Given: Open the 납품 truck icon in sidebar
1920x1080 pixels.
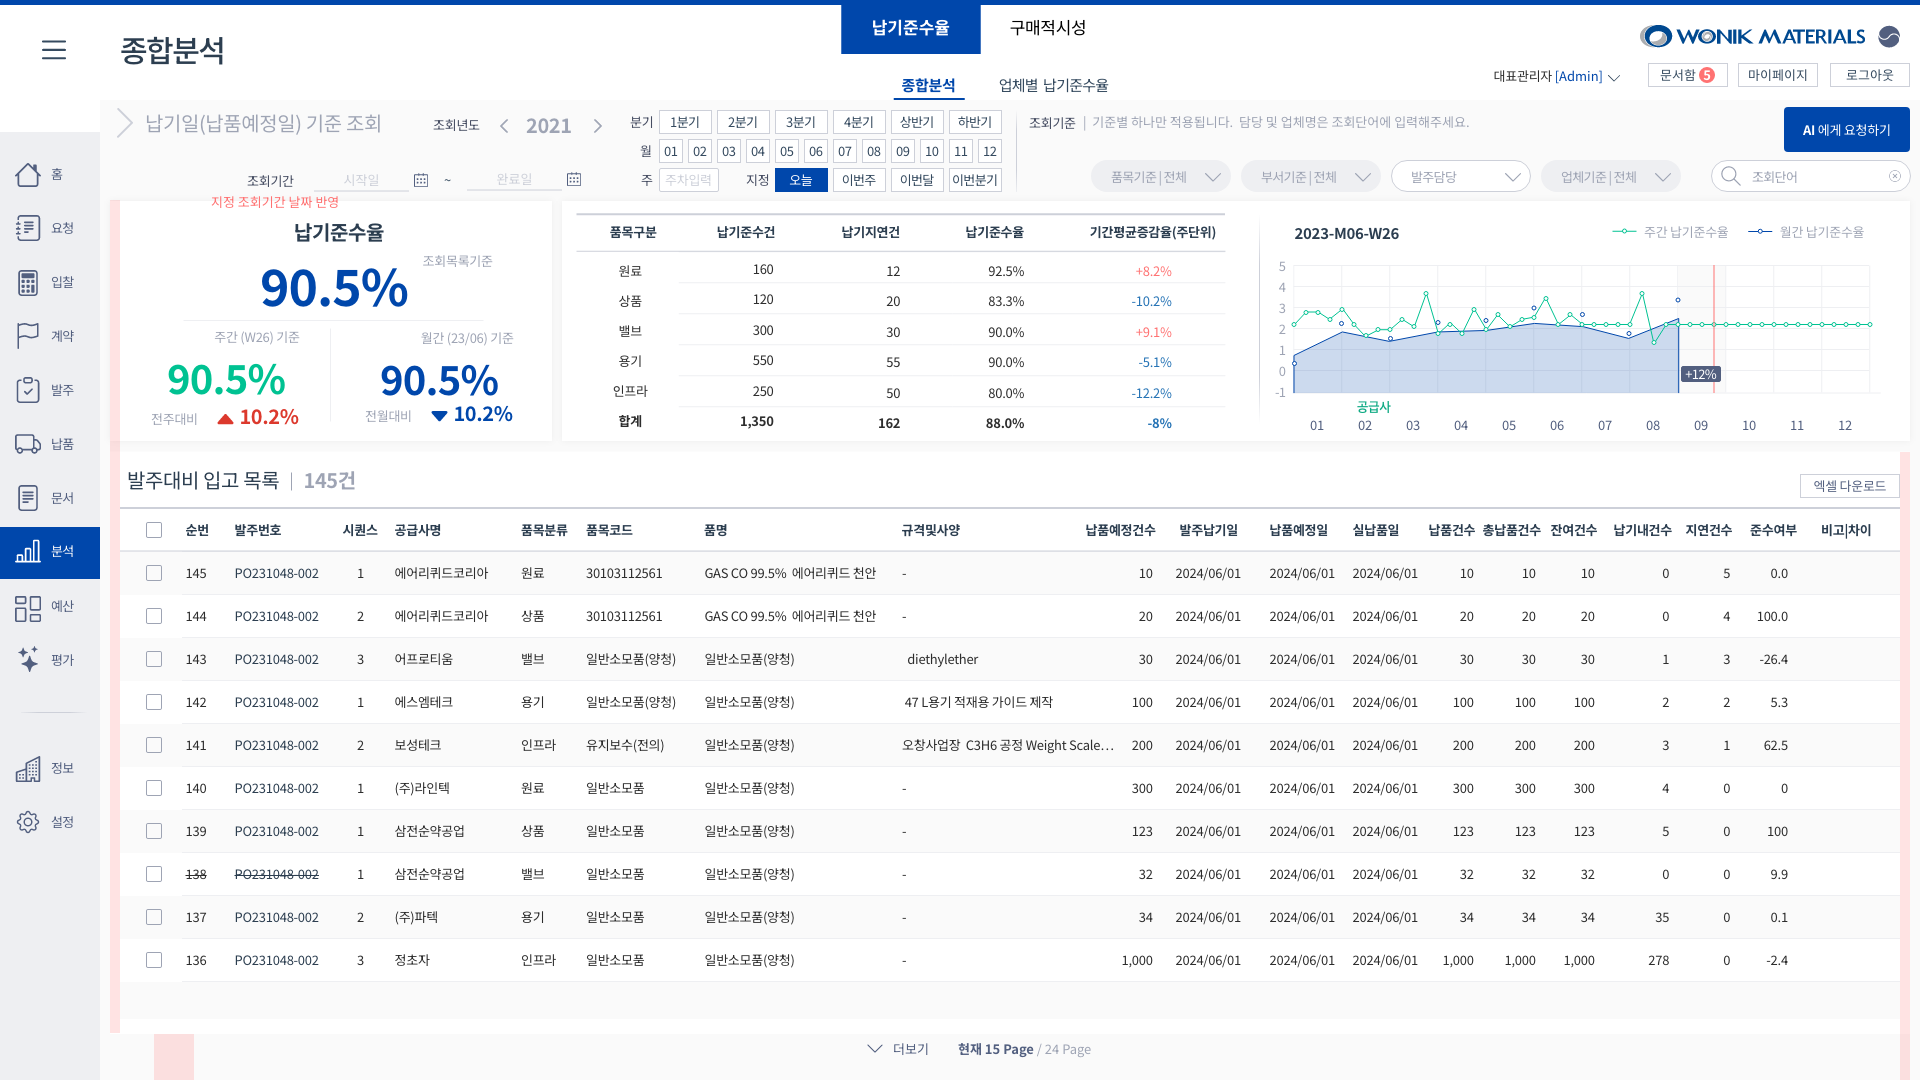Looking at the screenshot, I should click(28, 444).
